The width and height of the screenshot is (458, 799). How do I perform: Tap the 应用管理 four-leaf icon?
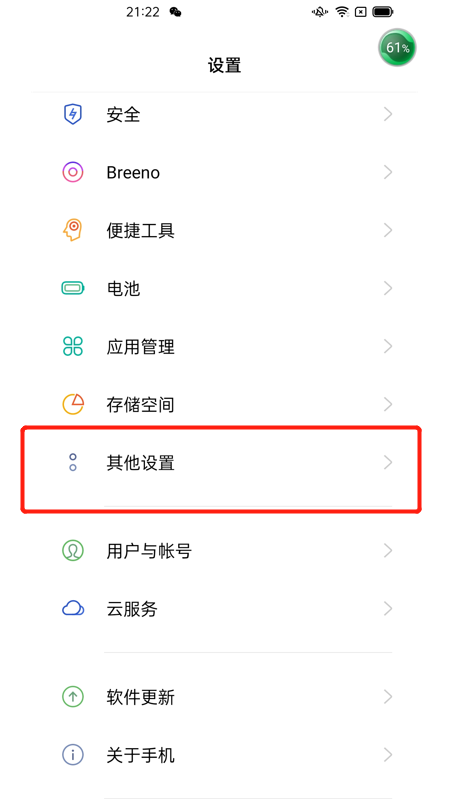pyautogui.click(x=73, y=347)
